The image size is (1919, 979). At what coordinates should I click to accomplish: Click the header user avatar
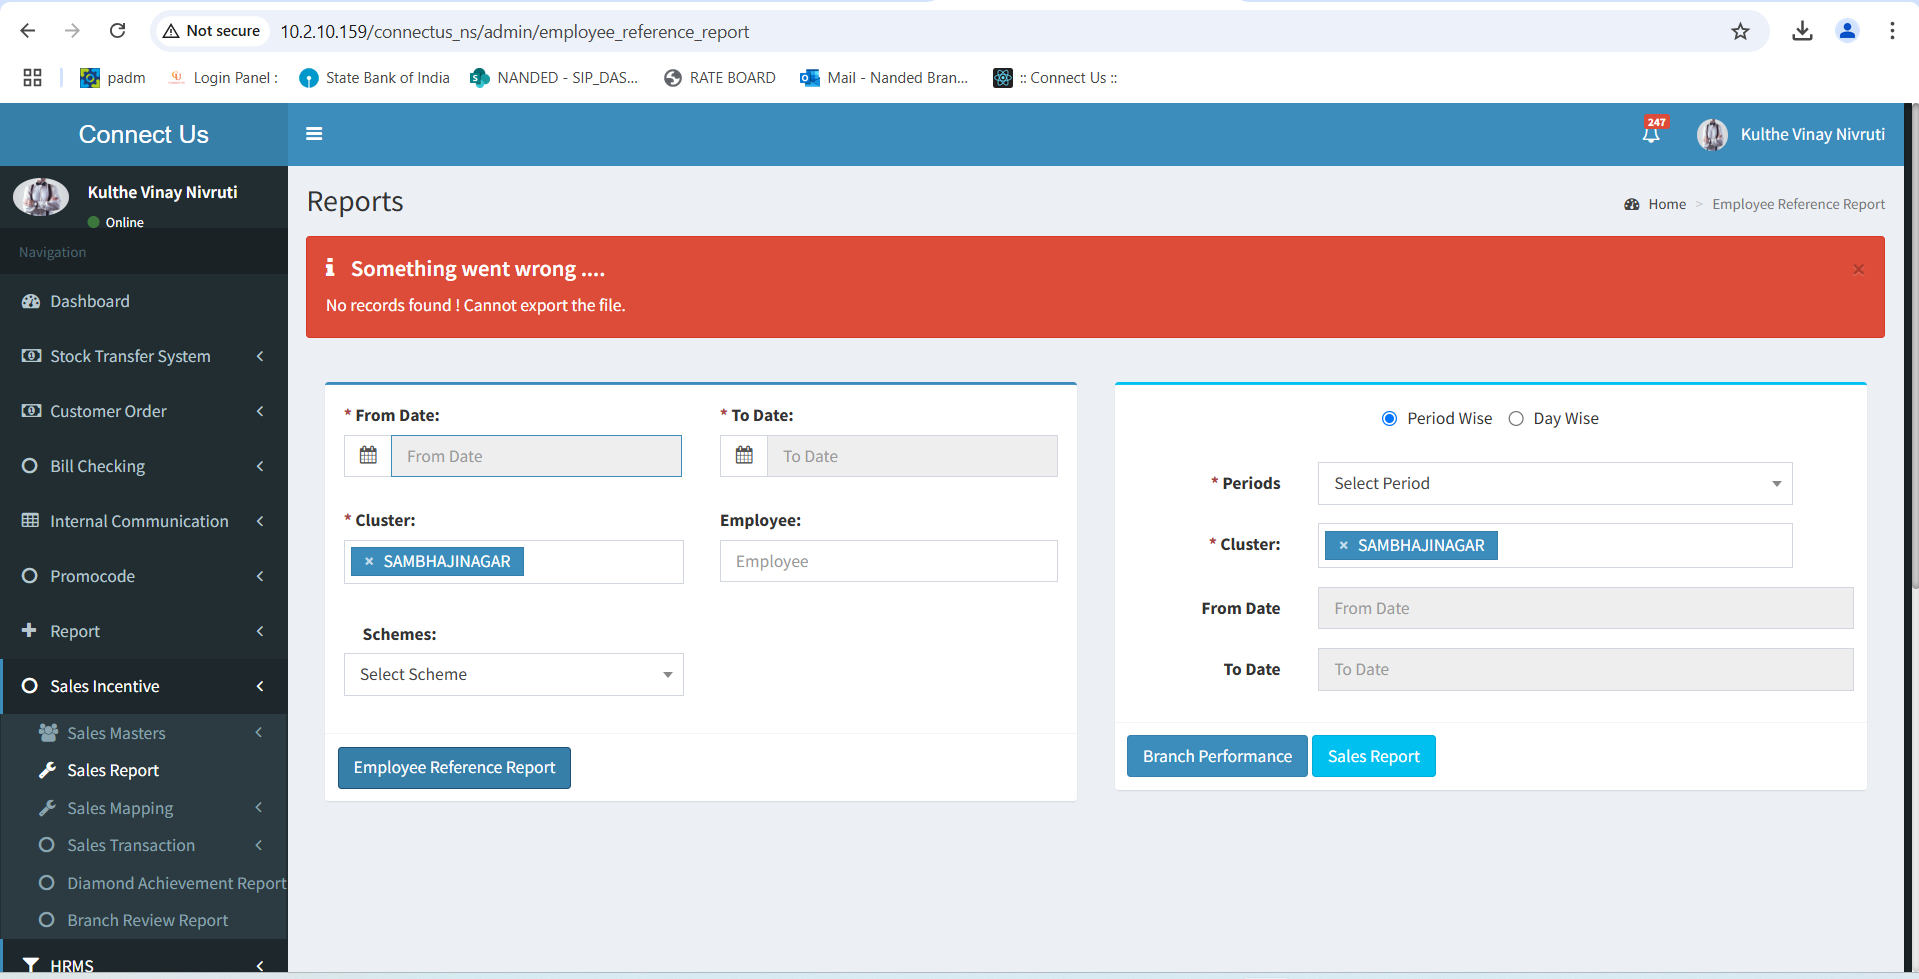click(x=1712, y=134)
